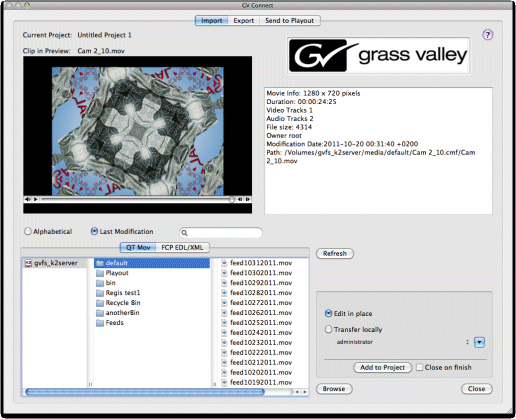Screen dimensions: 516x419
Task: Play the clip with the play button
Action: click(35, 199)
